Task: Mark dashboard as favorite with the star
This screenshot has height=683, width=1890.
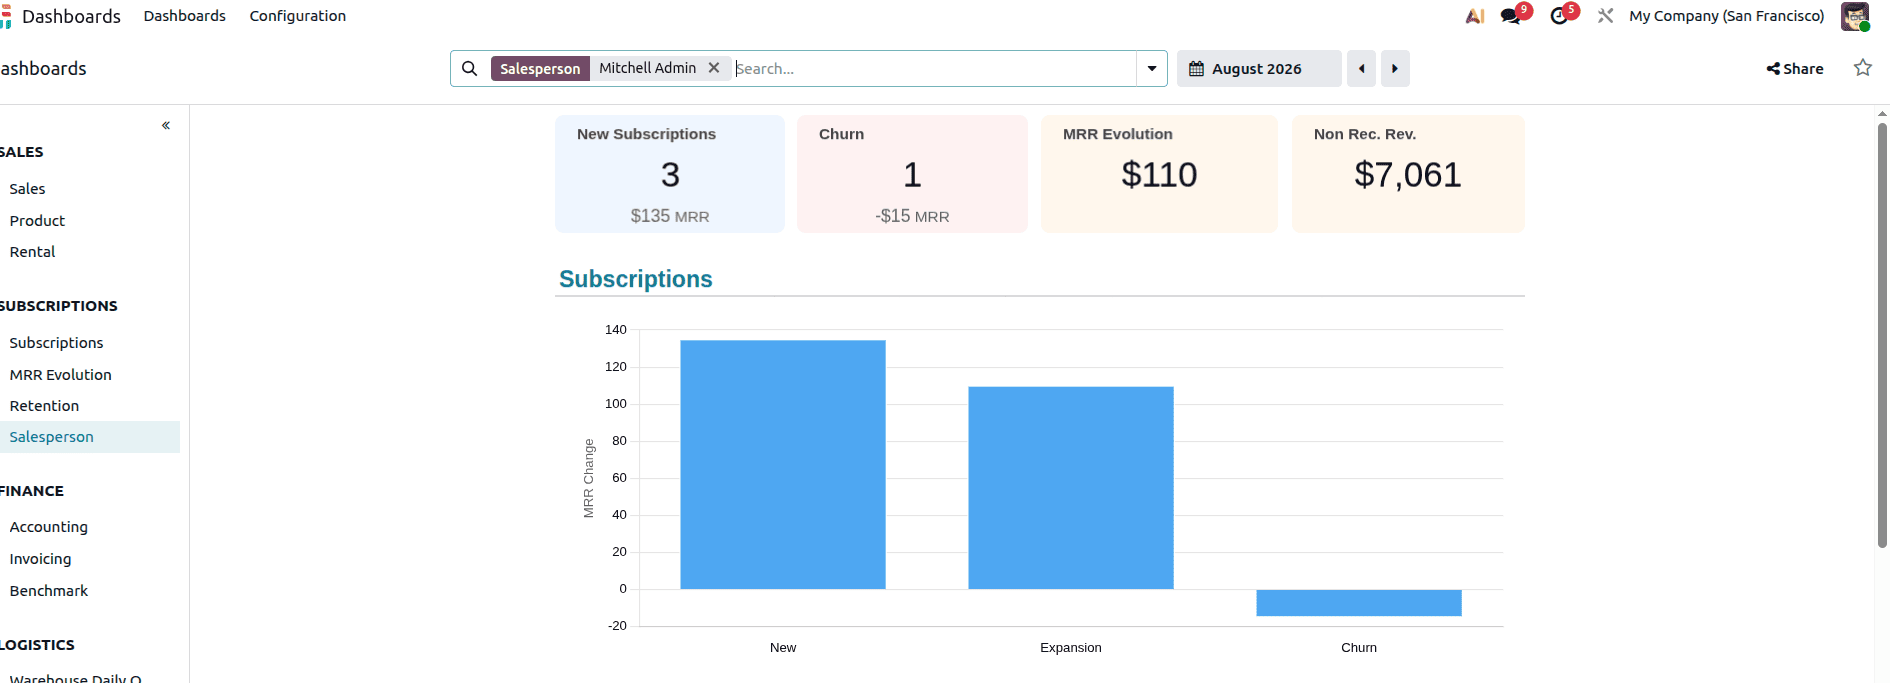Action: point(1863,68)
